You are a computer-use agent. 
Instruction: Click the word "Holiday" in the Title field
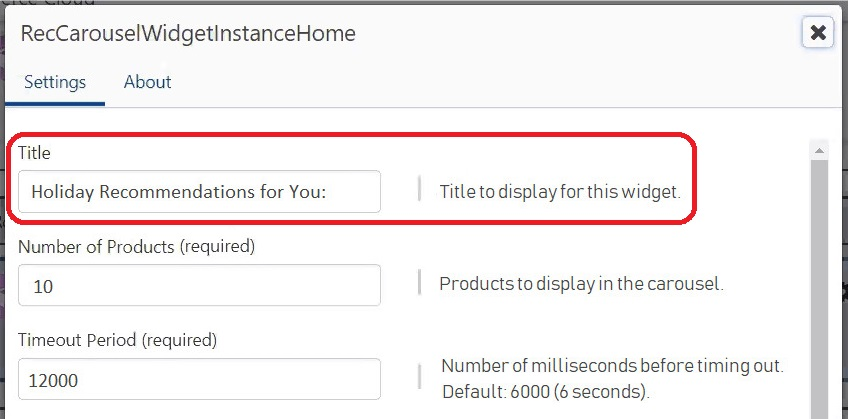coord(62,191)
